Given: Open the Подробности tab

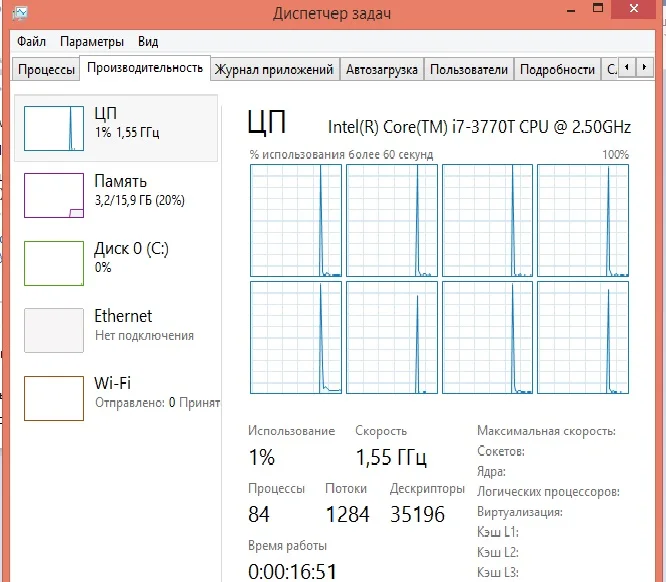Looking at the screenshot, I should (557, 69).
